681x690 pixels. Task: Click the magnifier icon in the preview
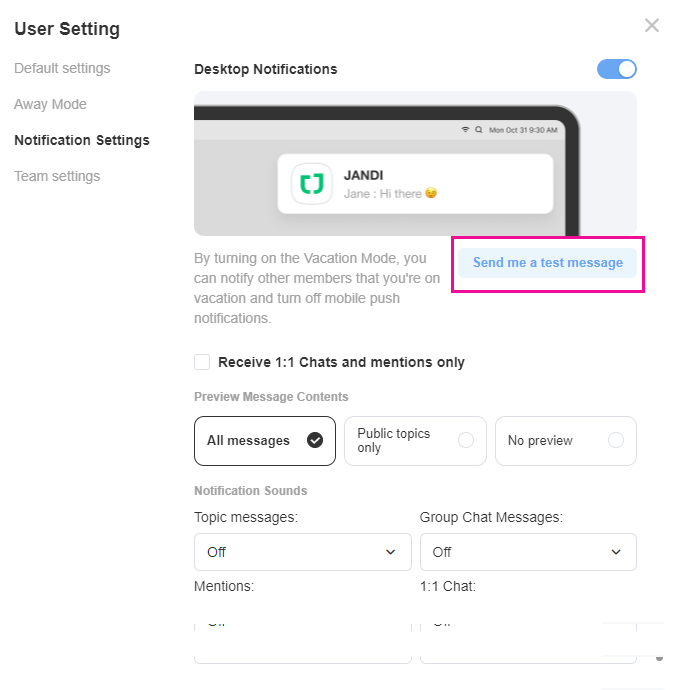pyautogui.click(x=478, y=130)
